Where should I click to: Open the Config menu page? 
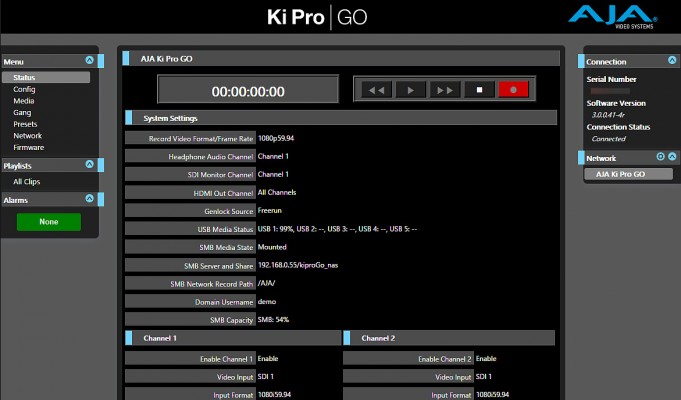point(24,89)
